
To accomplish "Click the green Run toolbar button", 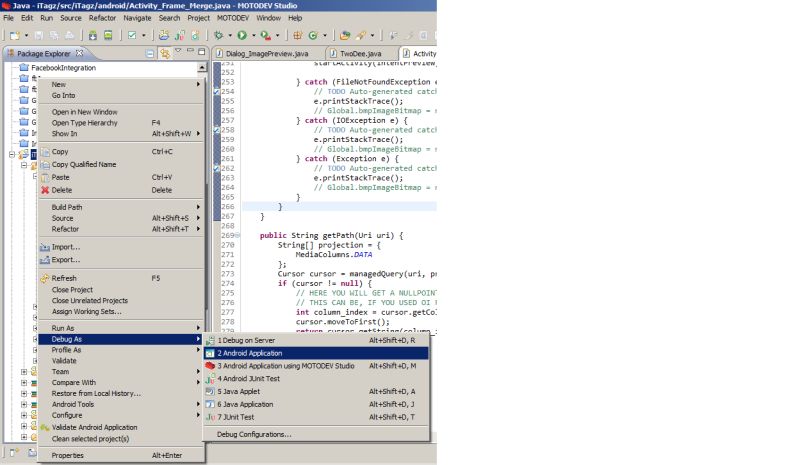I will click(242, 36).
